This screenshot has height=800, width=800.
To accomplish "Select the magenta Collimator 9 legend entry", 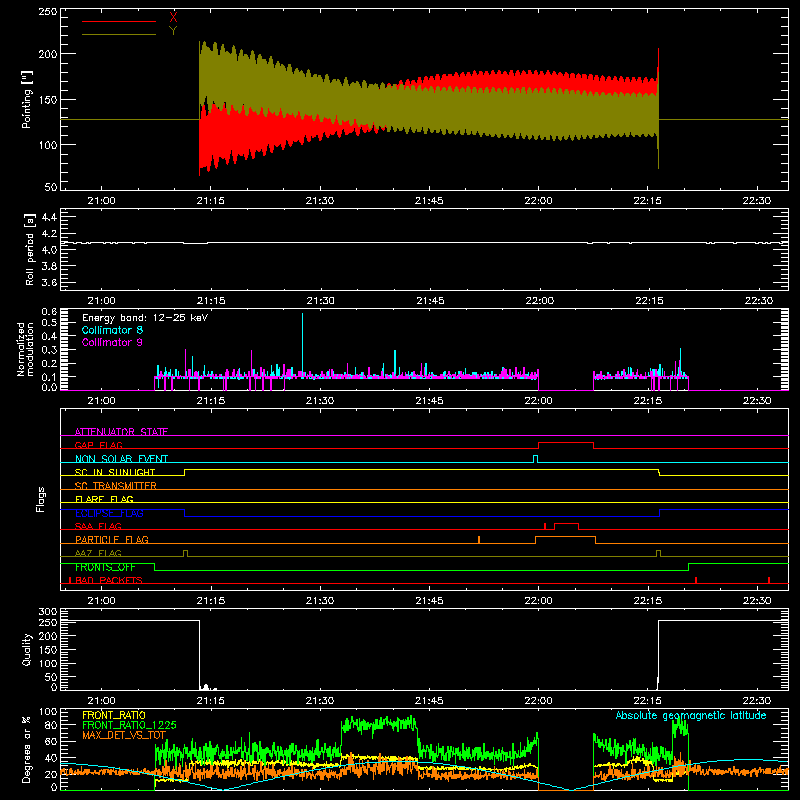I will tap(112, 342).
